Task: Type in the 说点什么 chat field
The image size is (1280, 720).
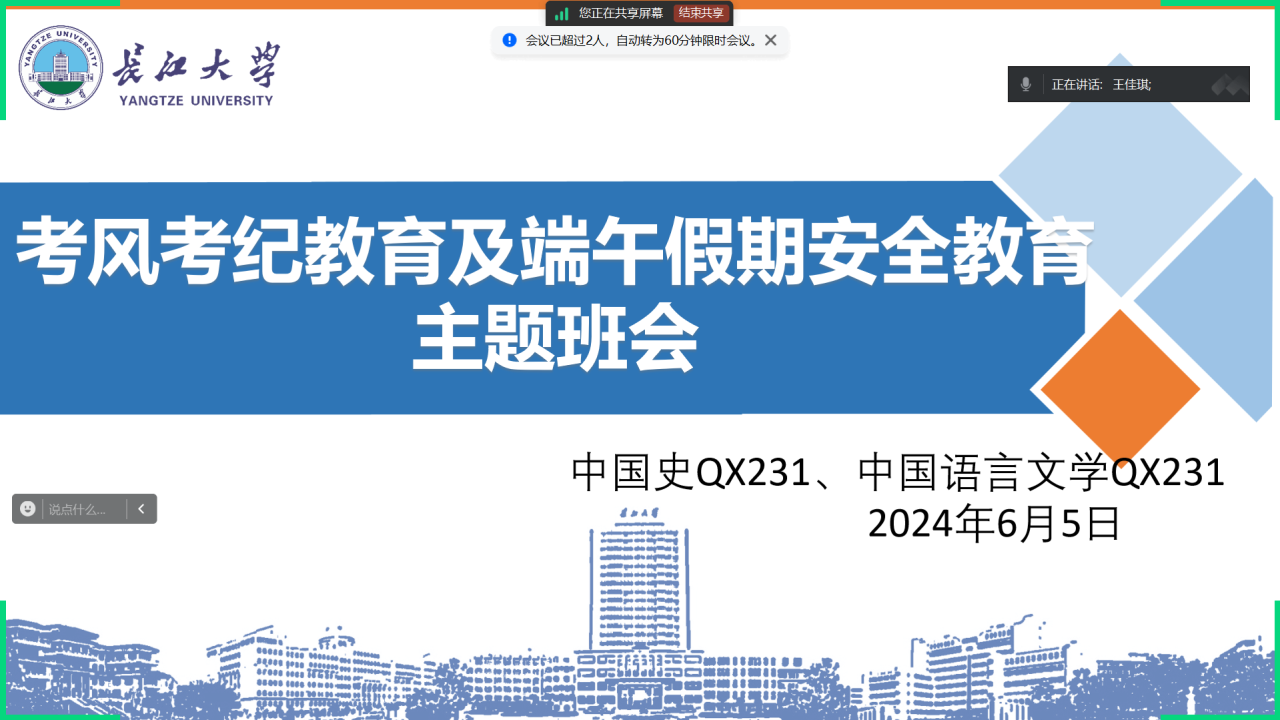Action: (82, 509)
